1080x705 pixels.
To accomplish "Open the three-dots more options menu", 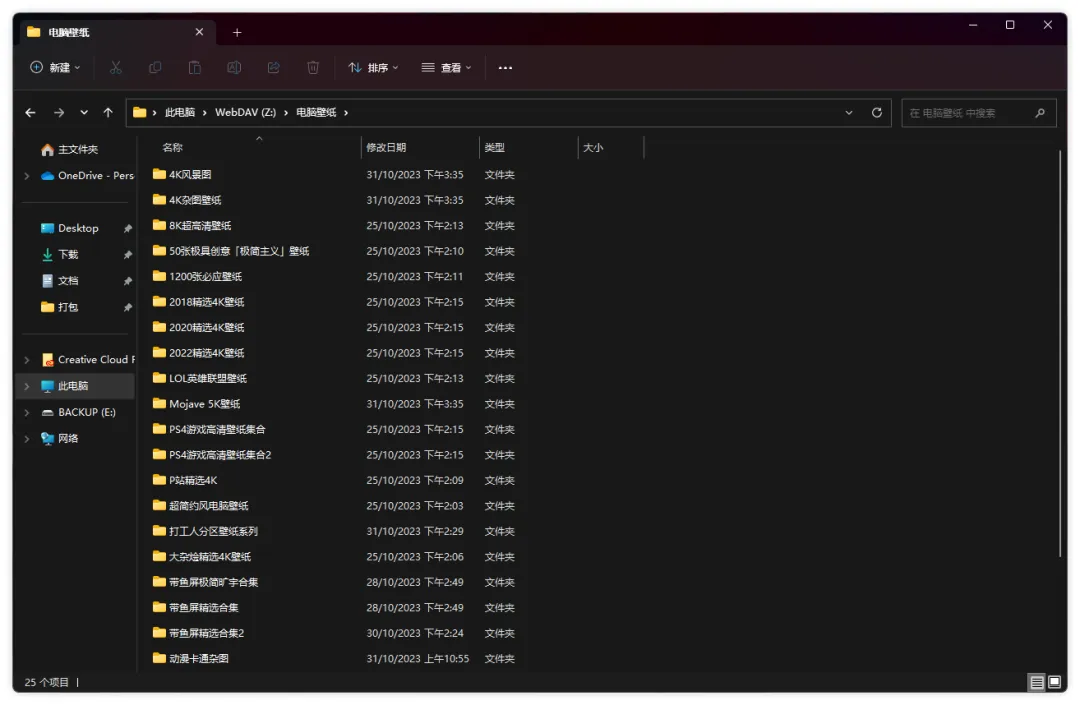I will pyautogui.click(x=505, y=68).
